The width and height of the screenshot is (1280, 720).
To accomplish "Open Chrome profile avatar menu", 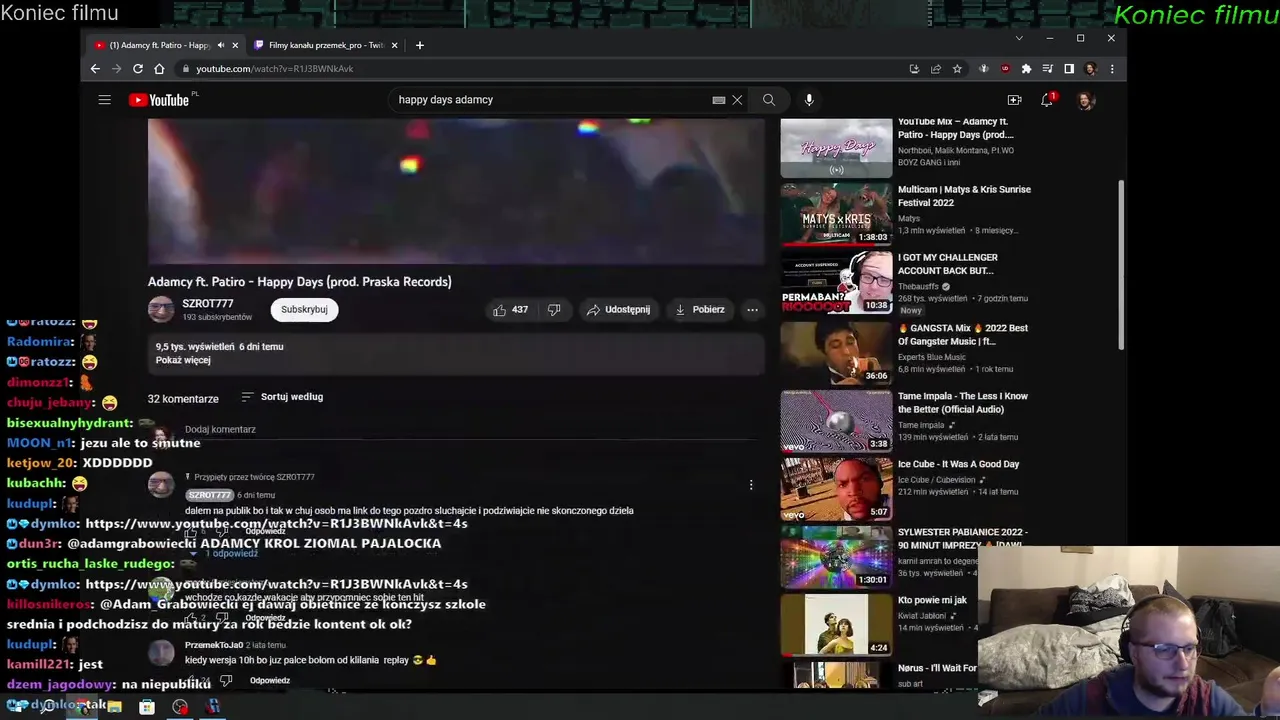I will [x=1090, y=69].
